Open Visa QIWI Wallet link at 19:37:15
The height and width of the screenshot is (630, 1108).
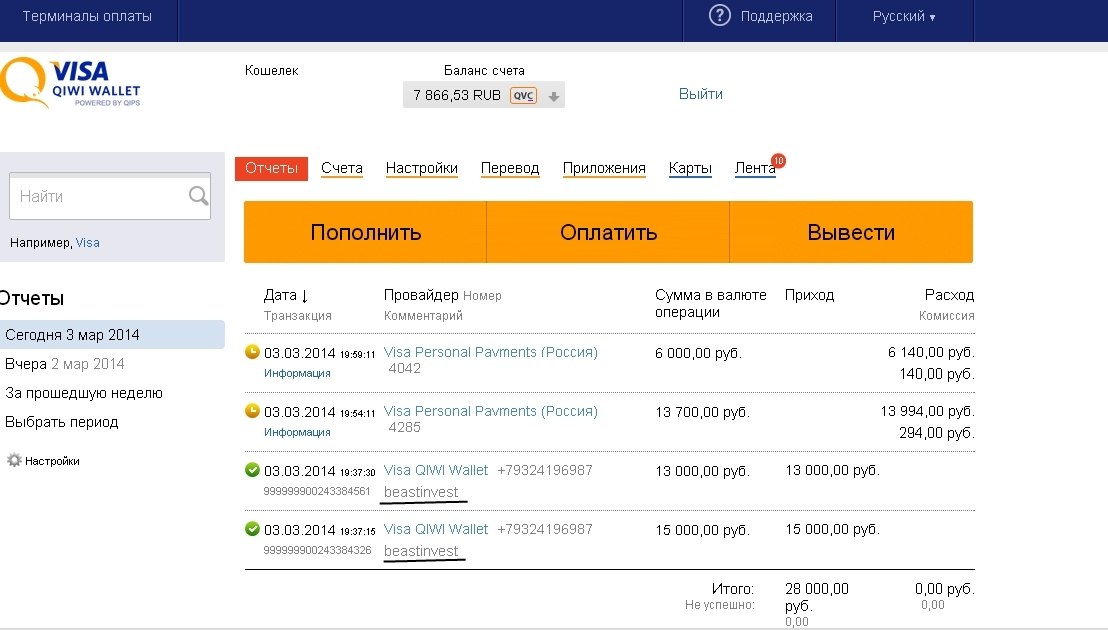coord(435,529)
